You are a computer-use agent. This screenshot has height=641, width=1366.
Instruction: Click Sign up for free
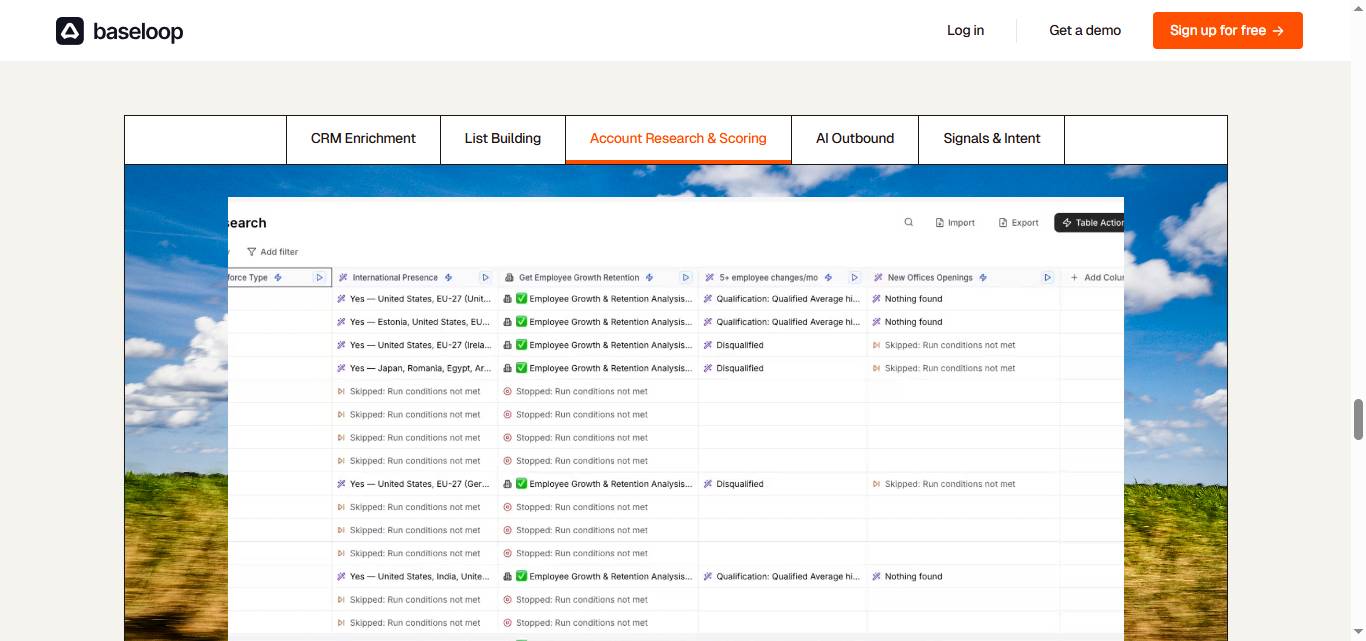[1227, 30]
